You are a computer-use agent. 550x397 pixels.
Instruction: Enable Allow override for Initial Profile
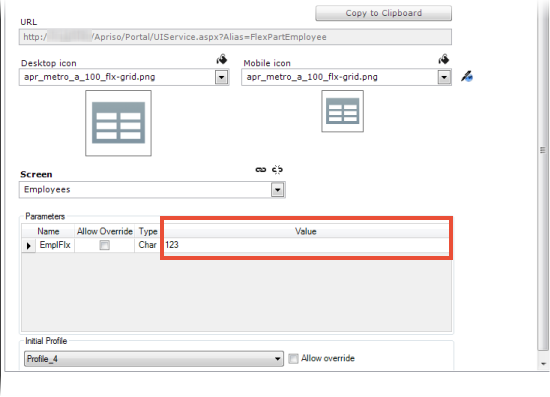pos(293,358)
